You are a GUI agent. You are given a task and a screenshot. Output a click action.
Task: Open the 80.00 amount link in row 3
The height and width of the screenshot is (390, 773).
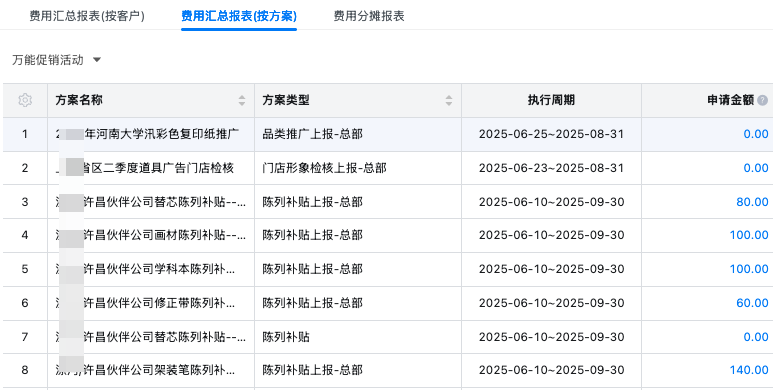pos(752,202)
